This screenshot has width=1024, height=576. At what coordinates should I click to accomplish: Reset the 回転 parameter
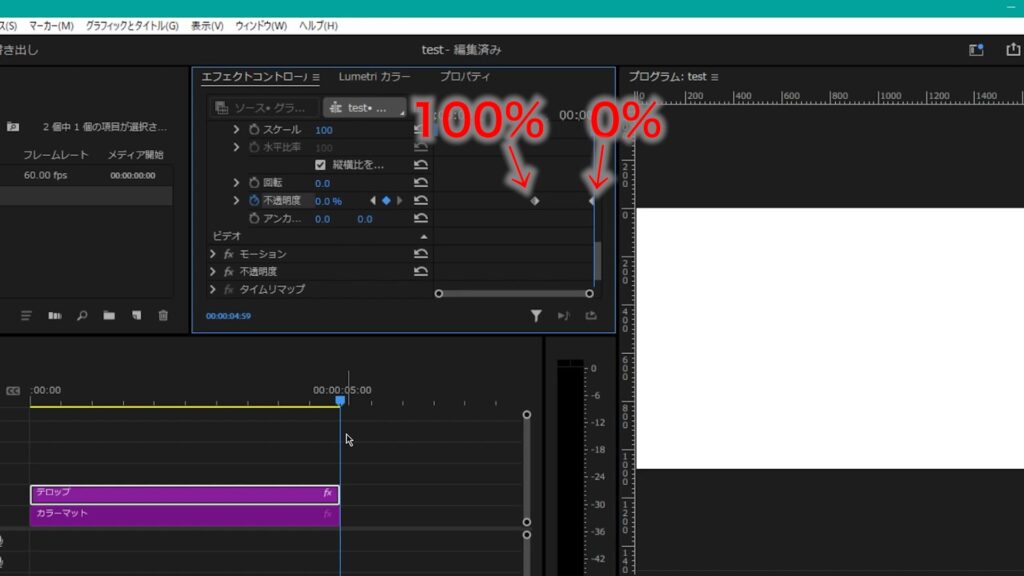pyautogui.click(x=421, y=183)
